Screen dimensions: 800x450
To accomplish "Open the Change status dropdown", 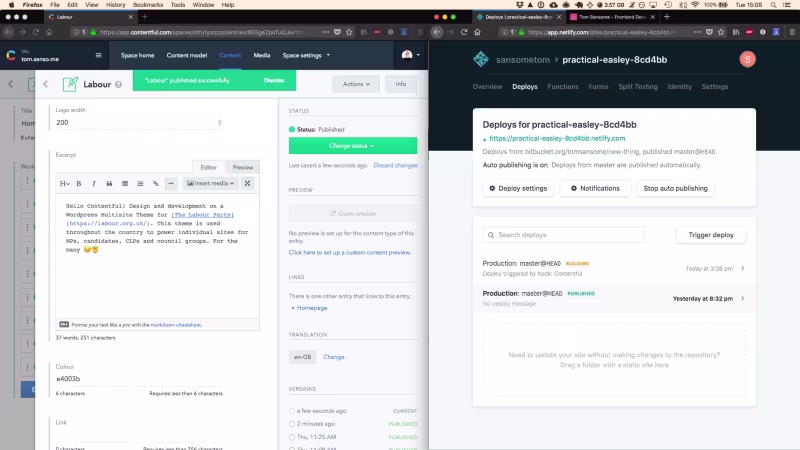I will (353, 145).
